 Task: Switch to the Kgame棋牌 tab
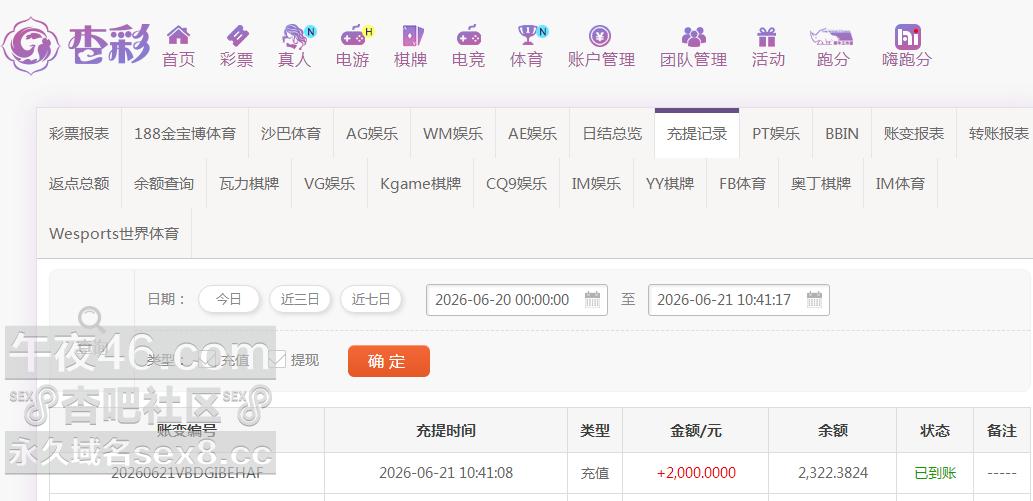tap(421, 183)
